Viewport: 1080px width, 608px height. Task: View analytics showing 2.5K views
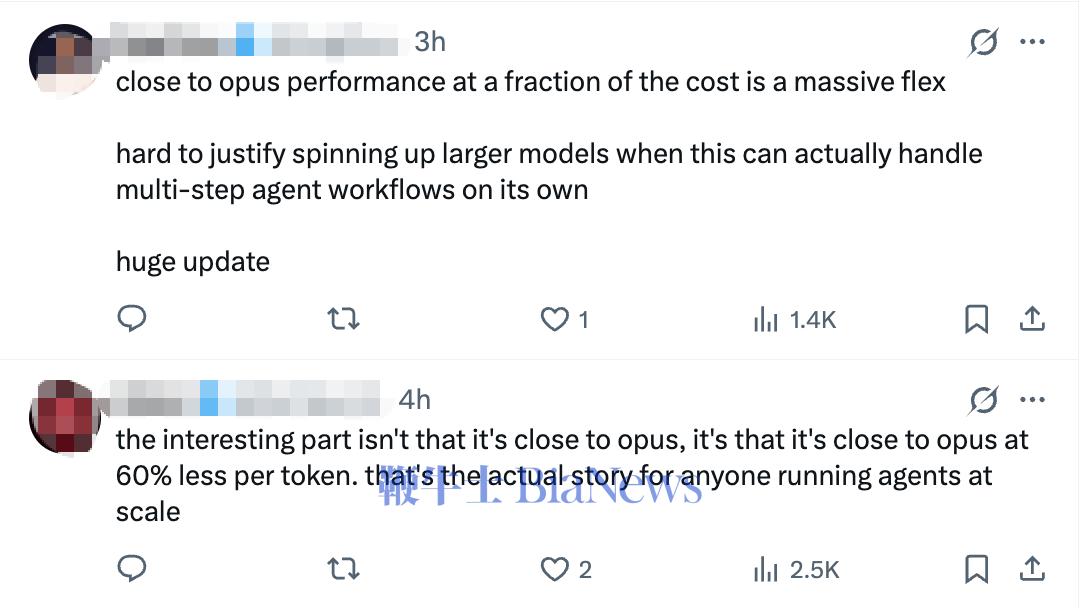click(796, 570)
